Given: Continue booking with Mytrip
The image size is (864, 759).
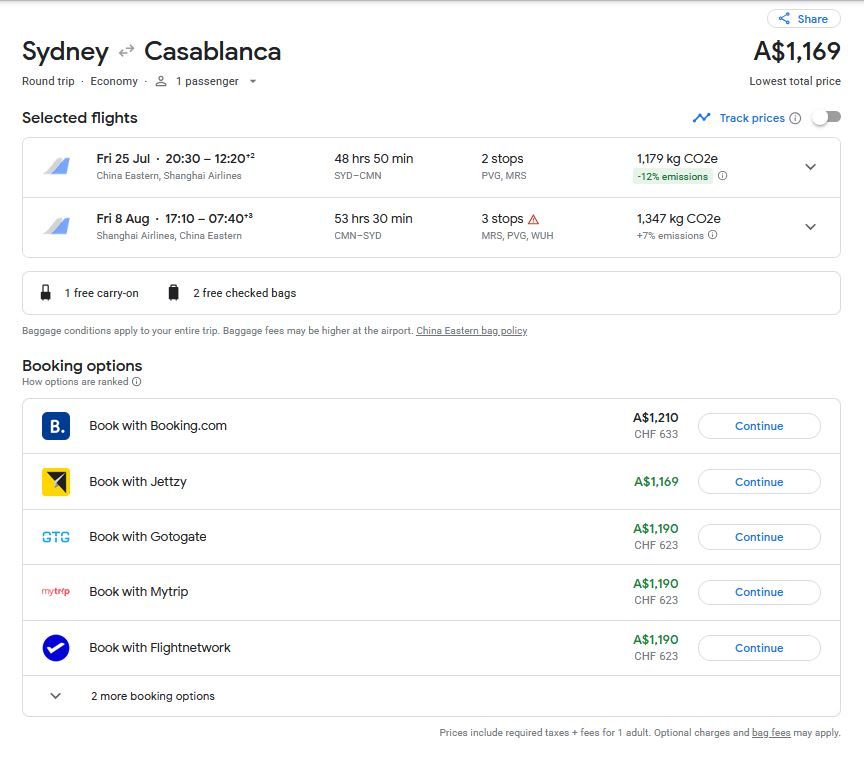Looking at the screenshot, I should (758, 592).
